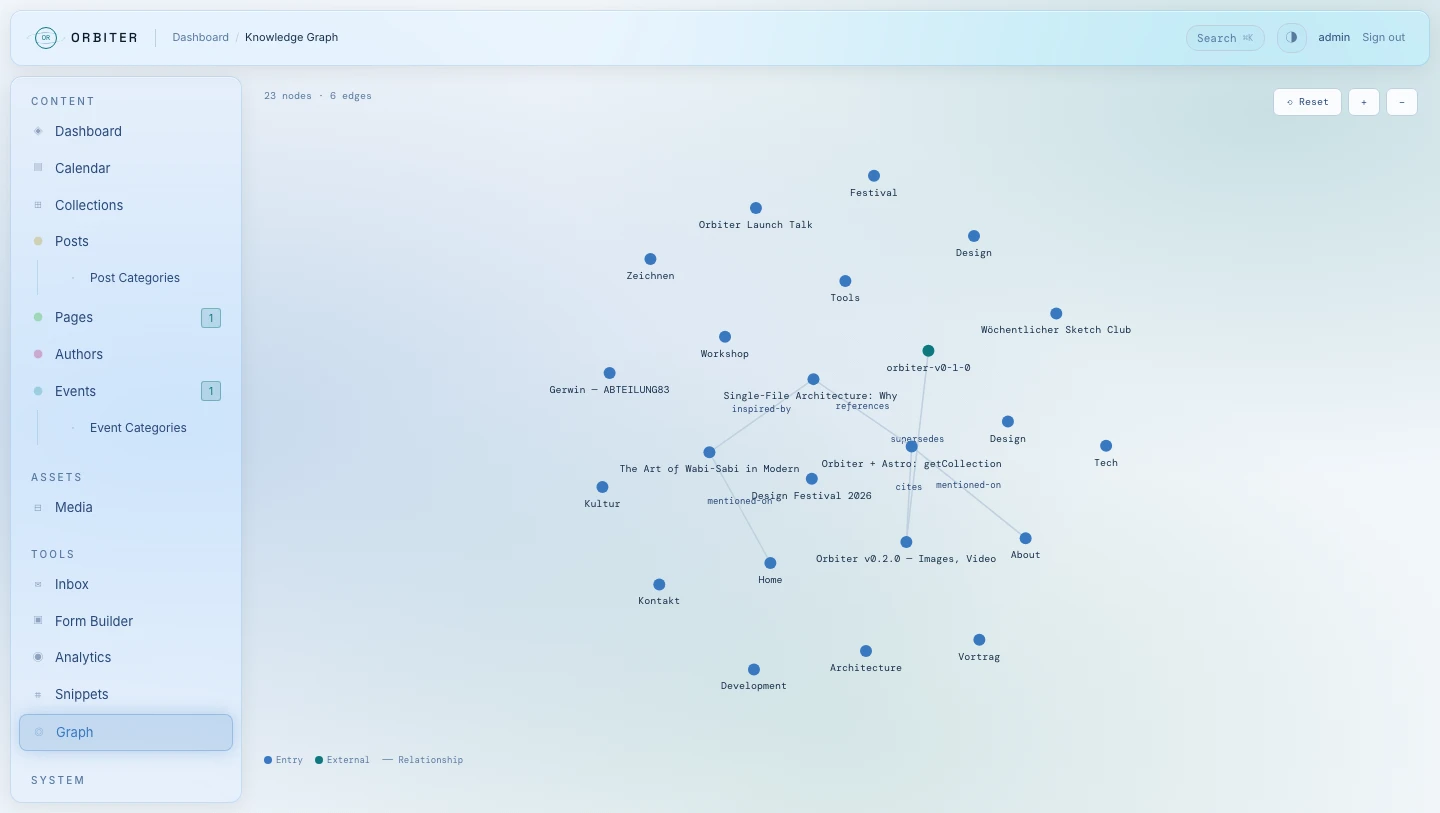1440x813 pixels.
Task: Click the Entry legend entry
Action: point(283,760)
